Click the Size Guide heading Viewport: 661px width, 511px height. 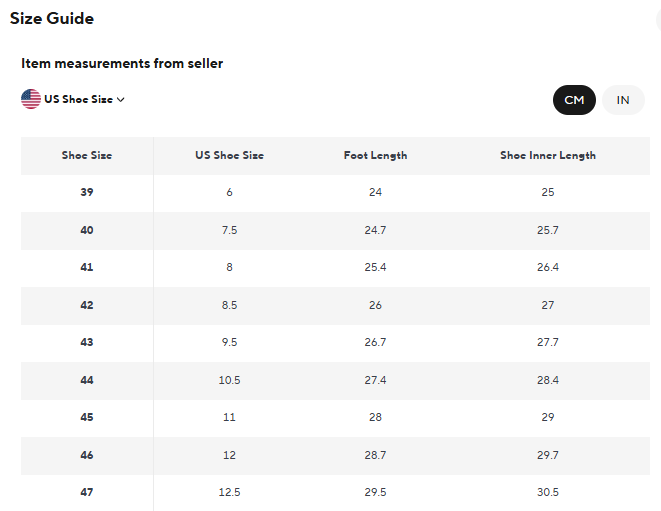pos(52,18)
